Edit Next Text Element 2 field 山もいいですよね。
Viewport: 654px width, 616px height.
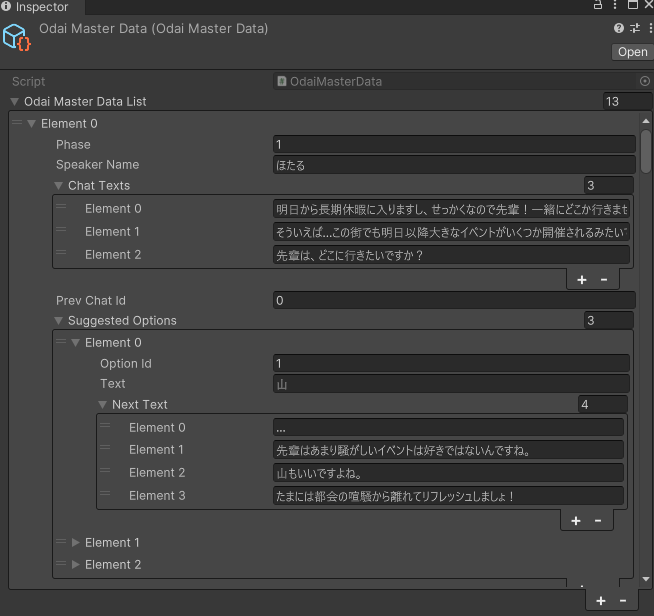click(x=448, y=473)
